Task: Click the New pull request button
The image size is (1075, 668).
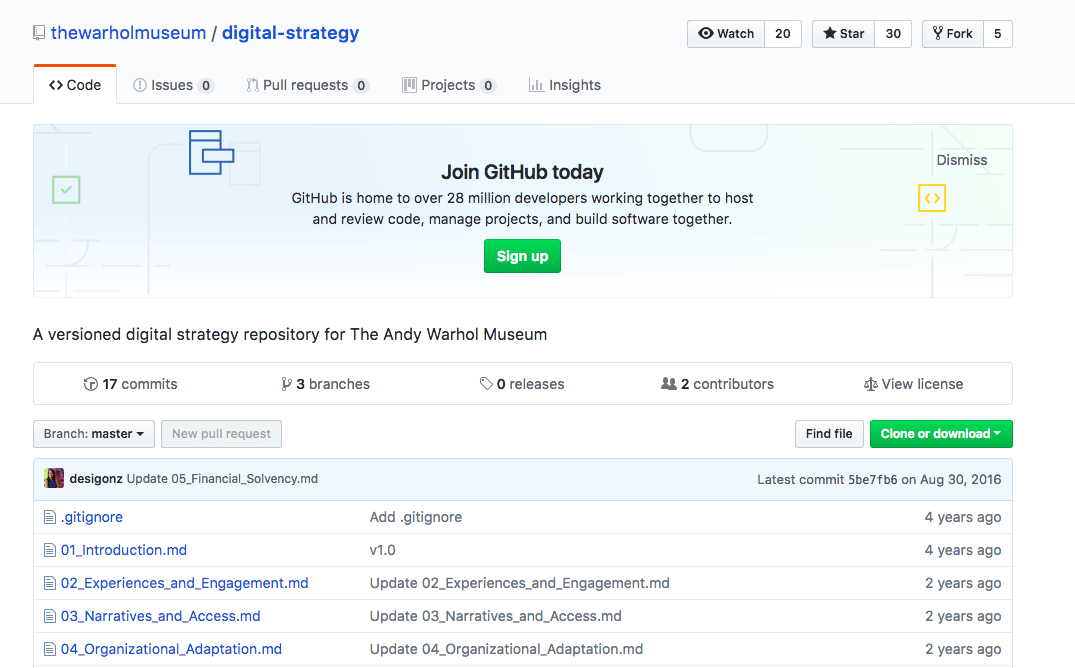Action: pyautogui.click(x=221, y=433)
